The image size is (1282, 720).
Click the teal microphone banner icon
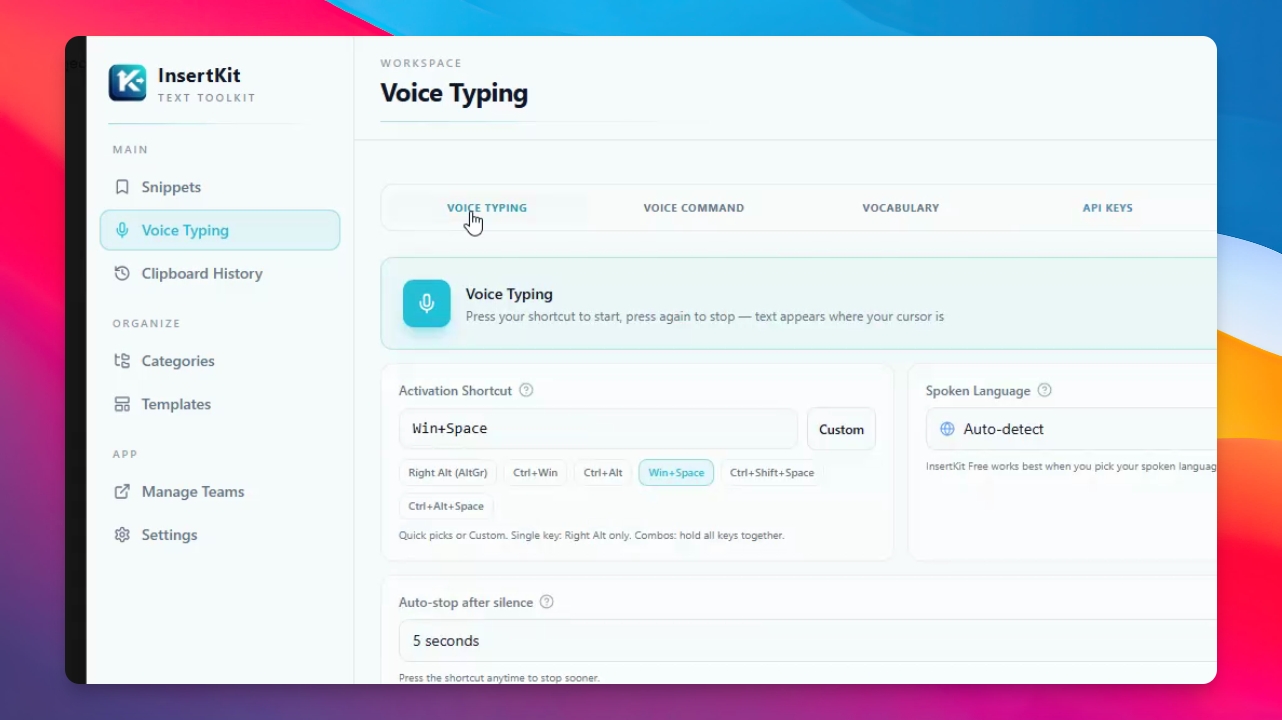tap(427, 303)
